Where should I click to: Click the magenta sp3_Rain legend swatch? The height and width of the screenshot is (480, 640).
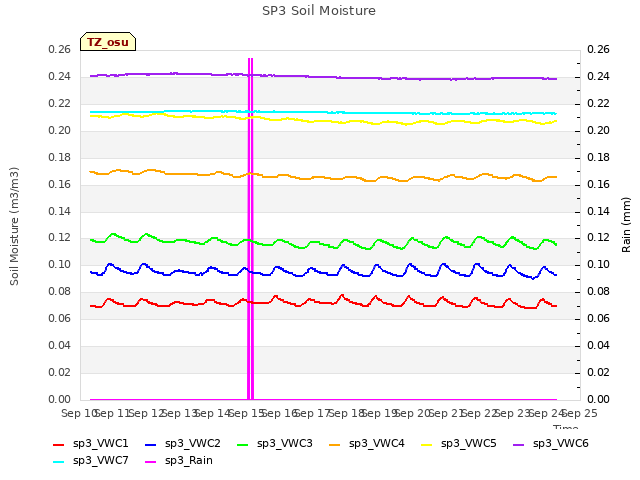(x=151, y=462)
